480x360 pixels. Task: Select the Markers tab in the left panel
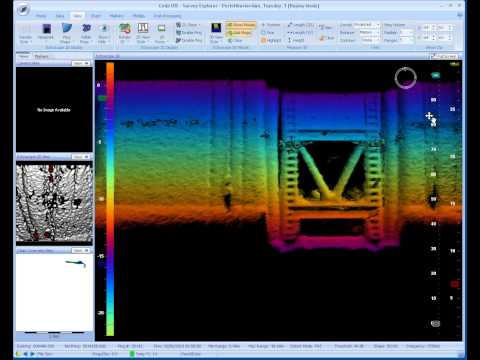tap(42, 56)
